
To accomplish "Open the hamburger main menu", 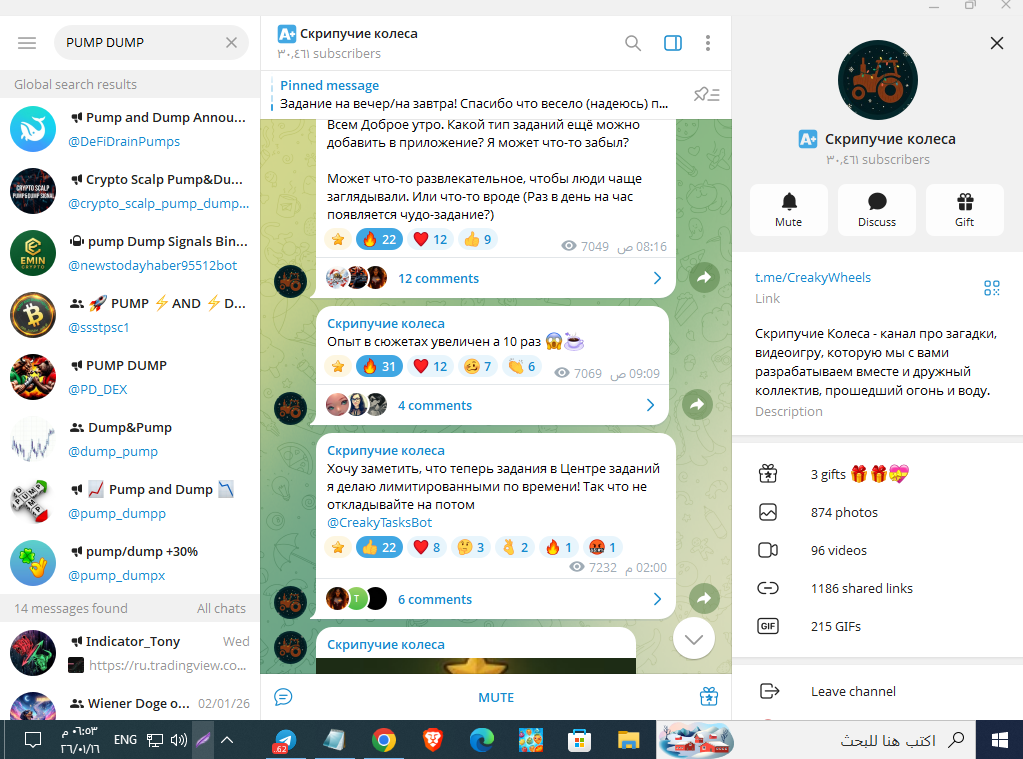I will (x=27, y=43).
